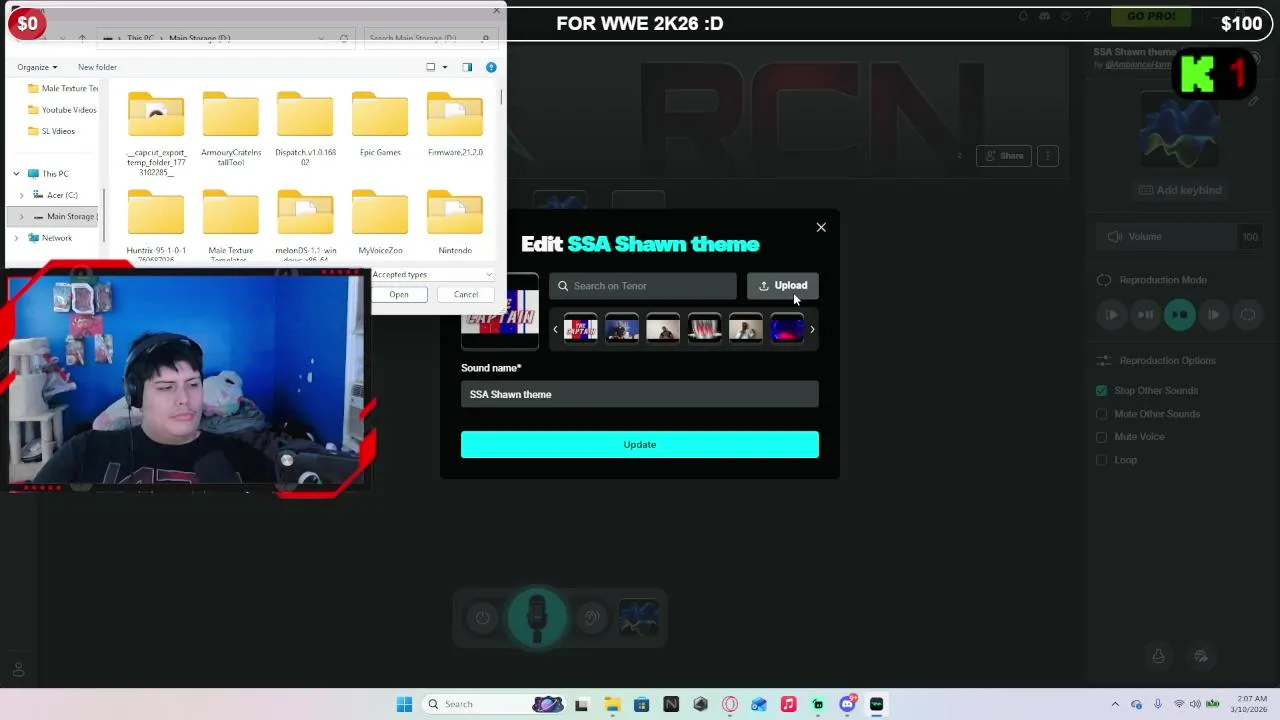Select the last purple GIF thumbnail in carousel
The width and height of the screenshot is (1280, 720).
tap(787, 328)
